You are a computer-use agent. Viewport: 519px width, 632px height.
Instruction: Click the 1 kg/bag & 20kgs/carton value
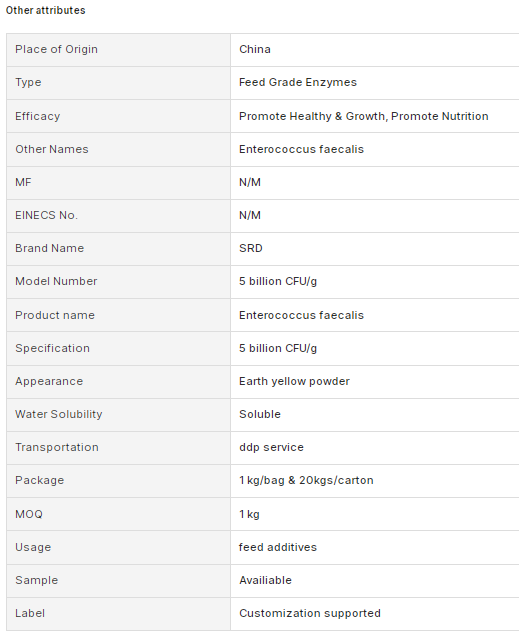click(x=306, y=481)
